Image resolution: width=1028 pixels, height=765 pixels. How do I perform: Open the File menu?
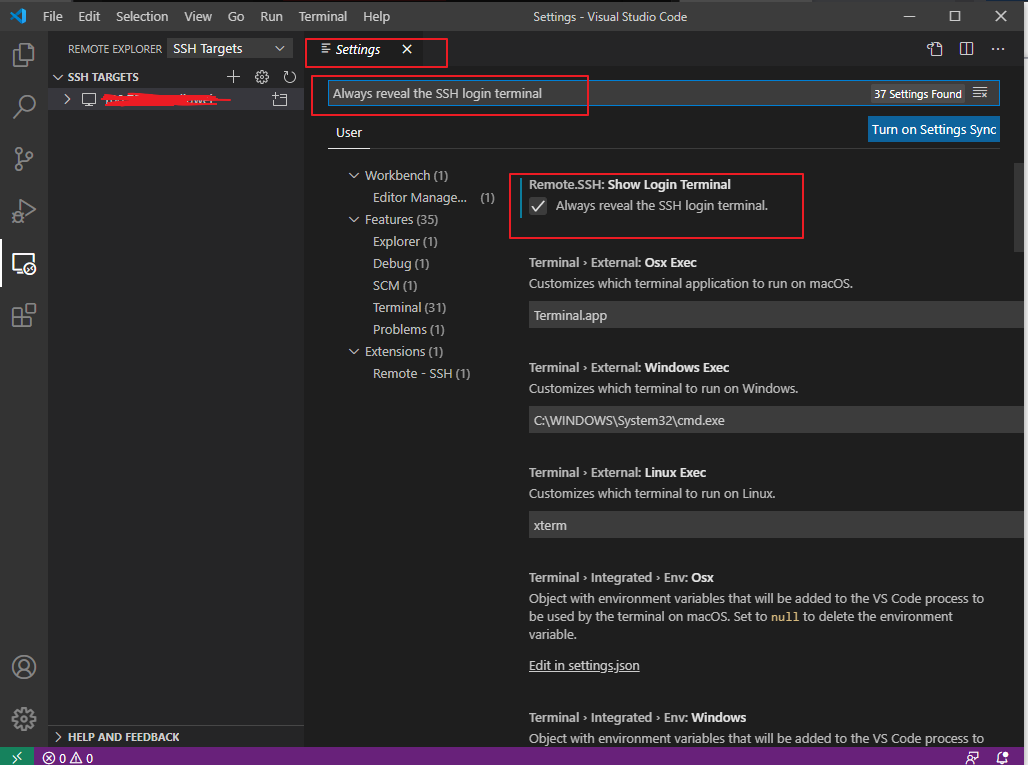(x=52, y=16)
